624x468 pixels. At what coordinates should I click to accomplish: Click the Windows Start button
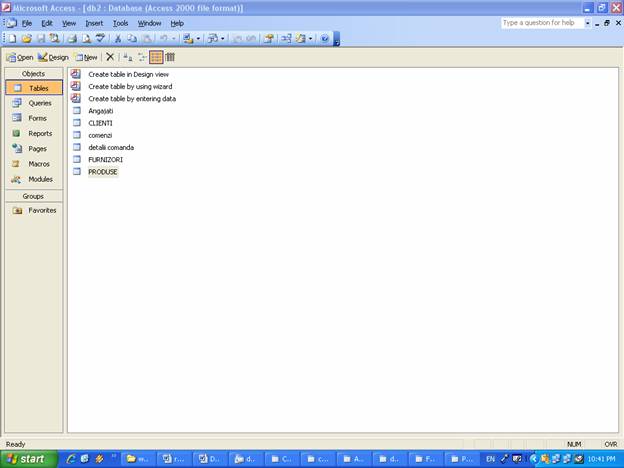28,459
